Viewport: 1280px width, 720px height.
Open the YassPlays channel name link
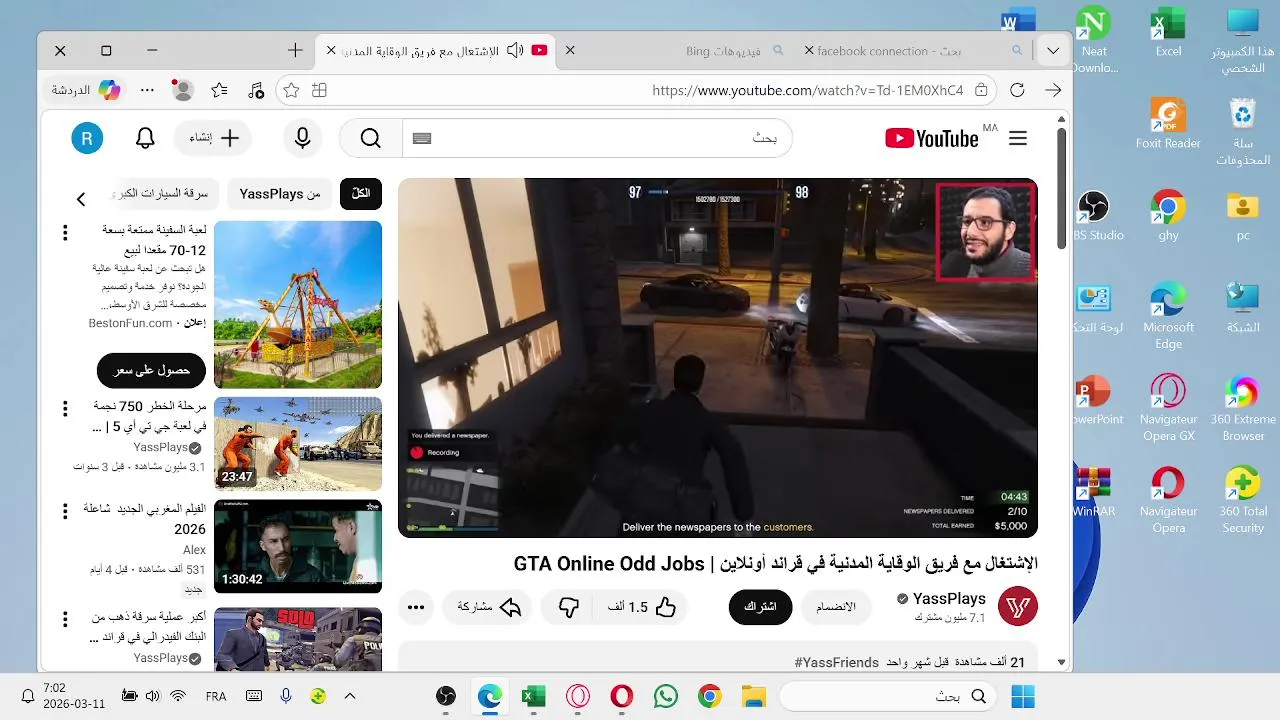coord(949,598)
